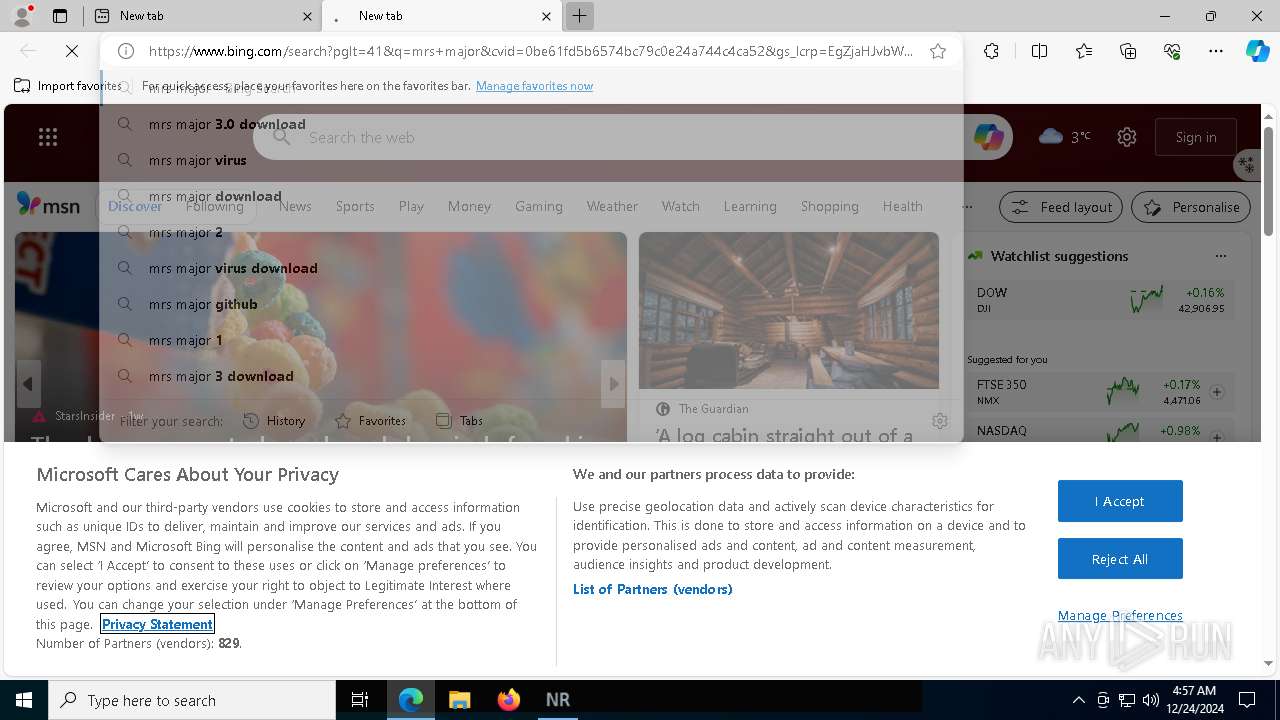Launch Firefox from taskbar

pyautogui.click(x=508, y=700)
